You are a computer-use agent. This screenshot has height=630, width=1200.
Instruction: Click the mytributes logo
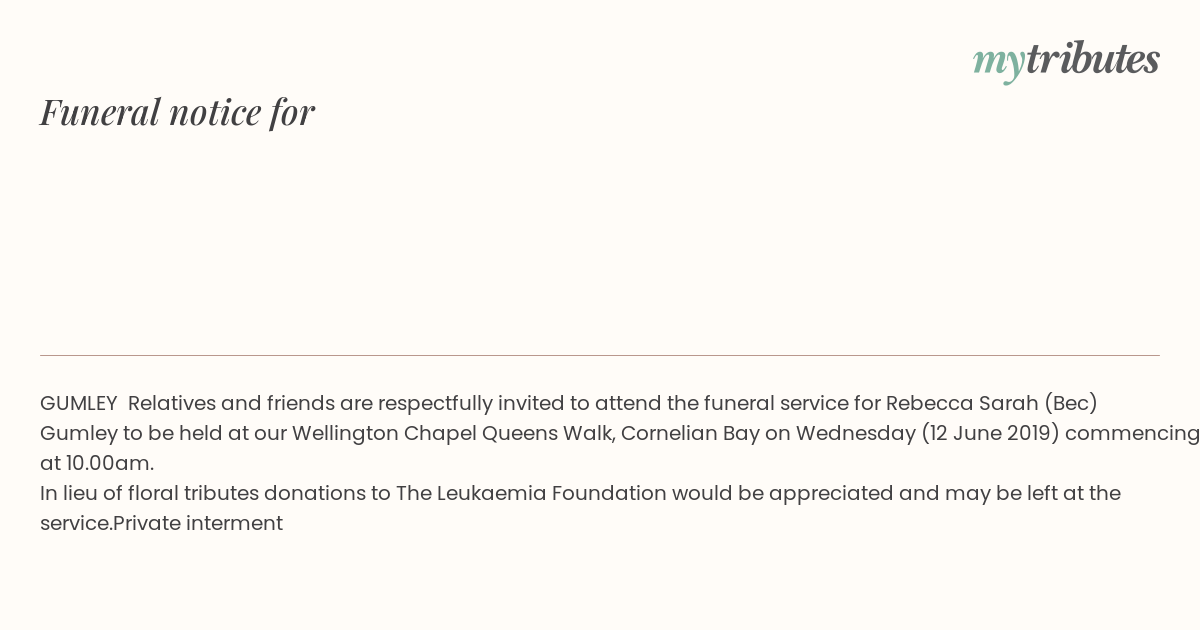[x=1066, y=61]
